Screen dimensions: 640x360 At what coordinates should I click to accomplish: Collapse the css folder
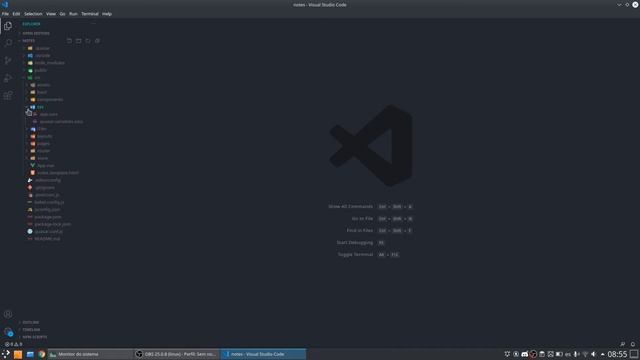[x=40, y=107]
